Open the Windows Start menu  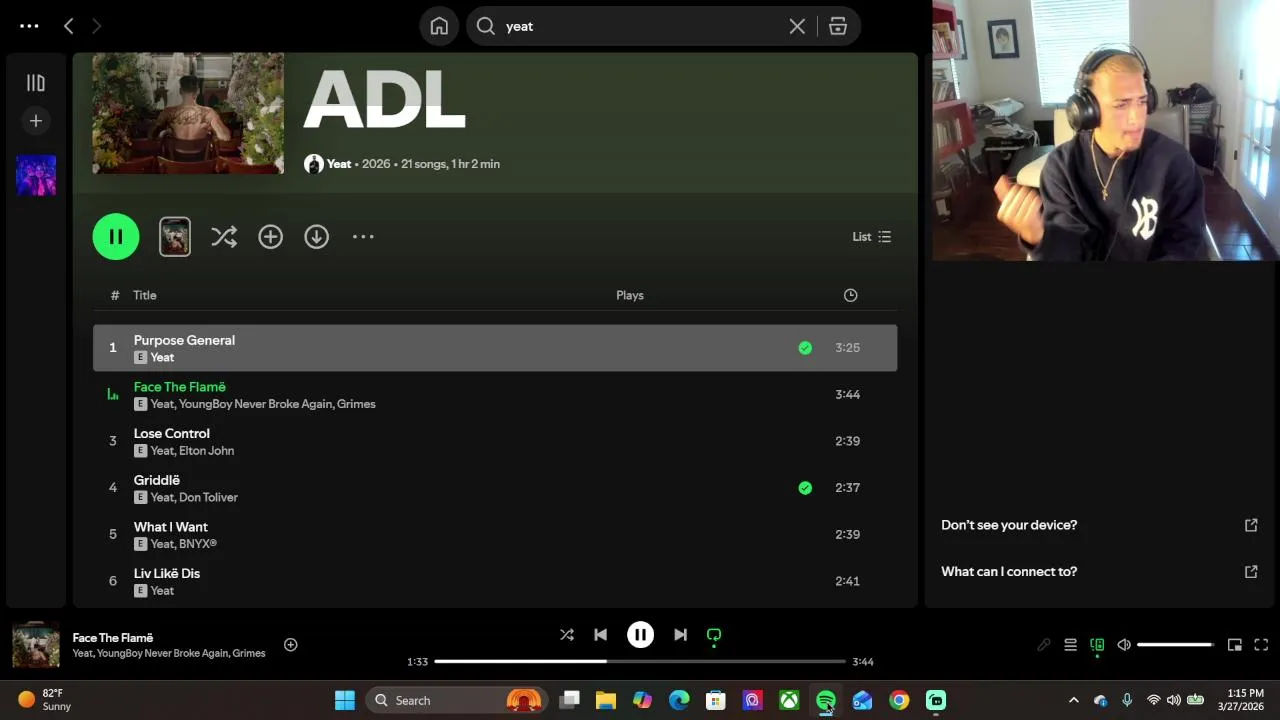point(345,700)
